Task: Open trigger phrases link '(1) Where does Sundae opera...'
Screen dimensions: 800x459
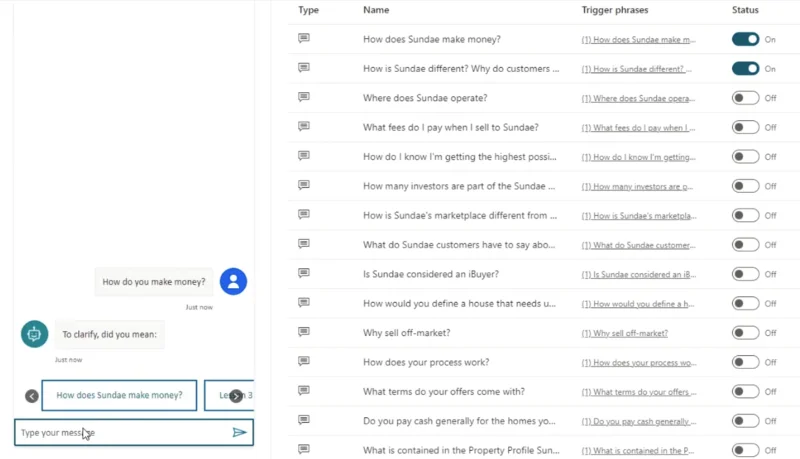Action: coord(638,98)
